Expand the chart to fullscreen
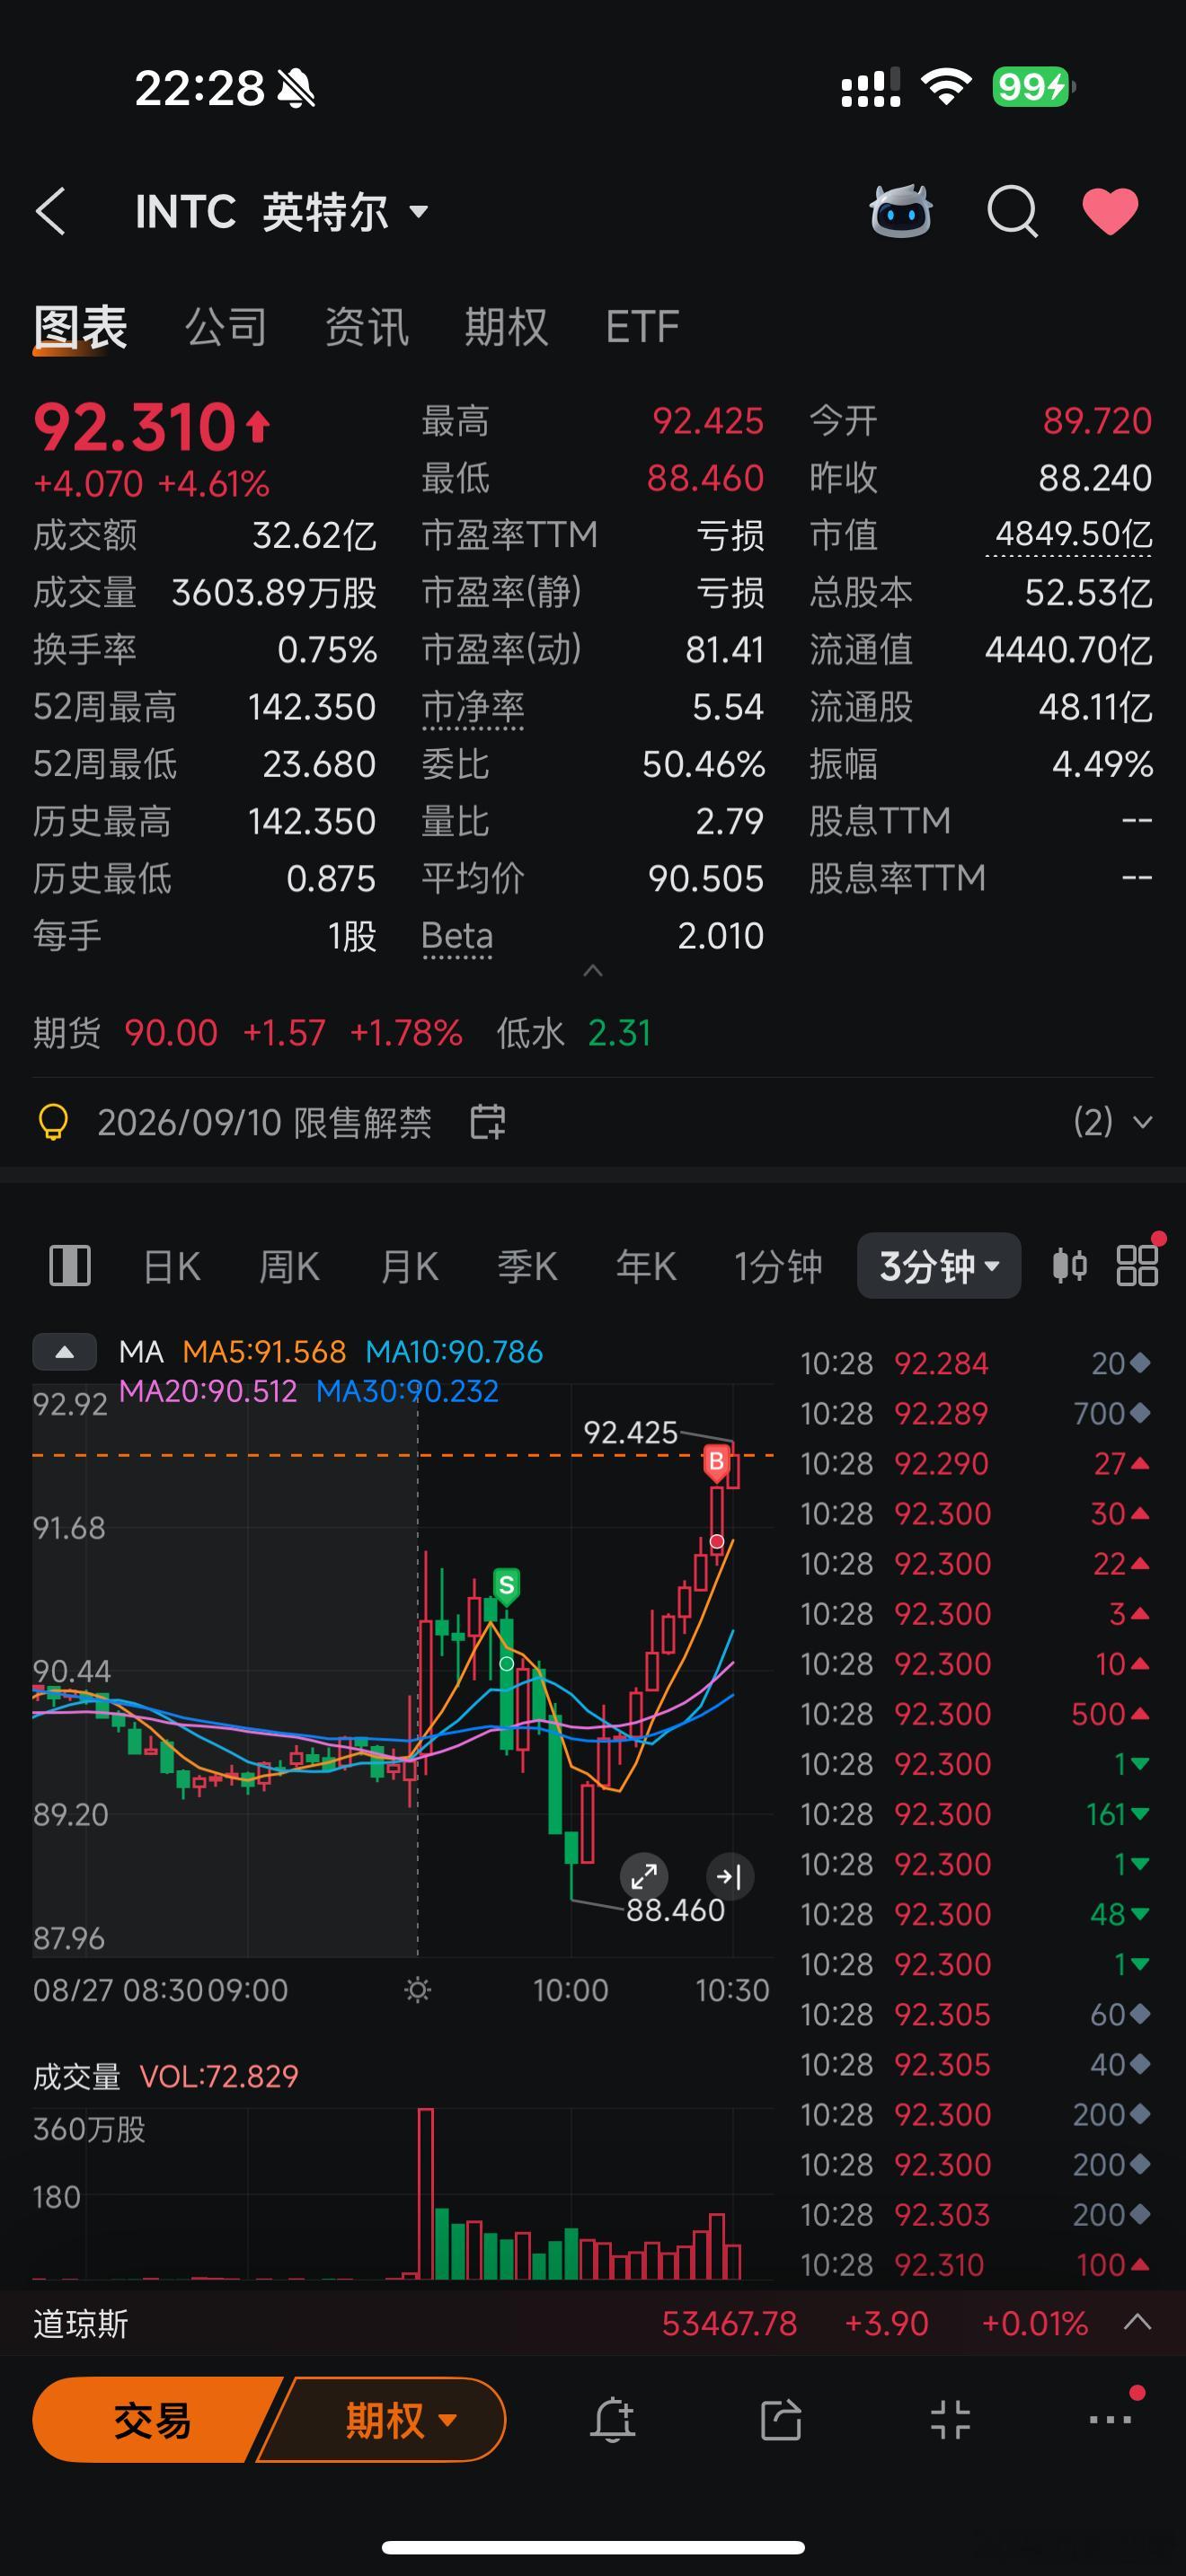 (644, 1876)
